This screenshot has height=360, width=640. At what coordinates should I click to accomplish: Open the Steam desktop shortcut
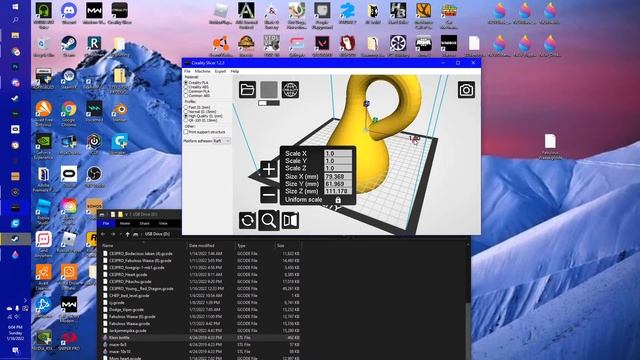69,46
